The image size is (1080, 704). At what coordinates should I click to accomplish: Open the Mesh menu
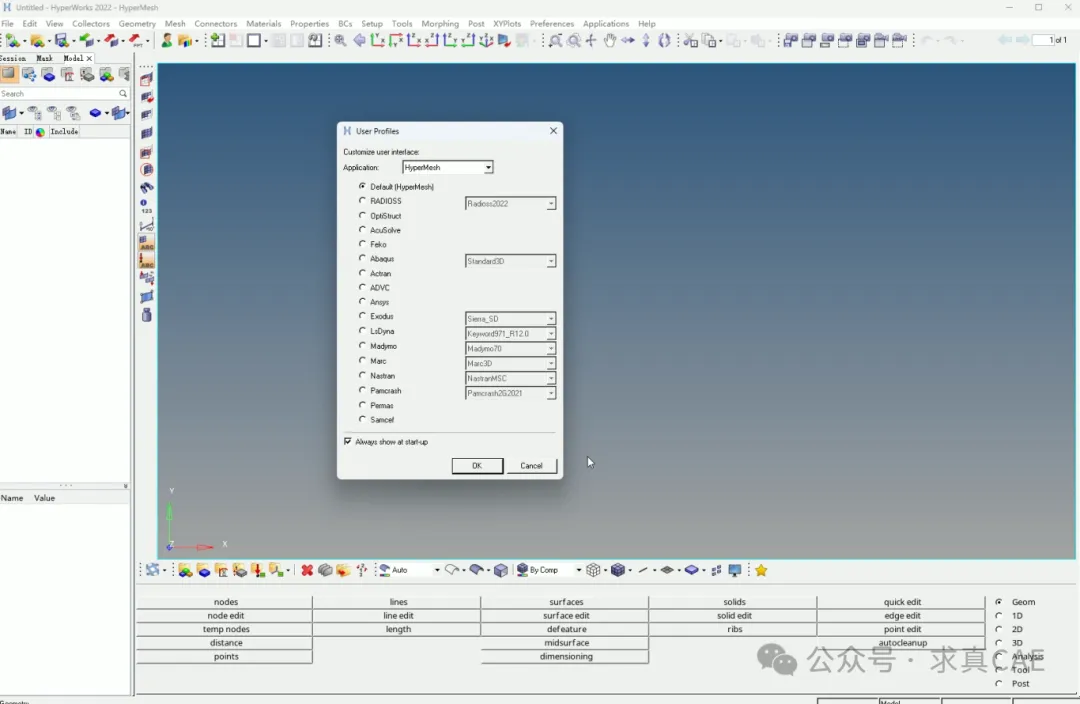tap(175, 23)
